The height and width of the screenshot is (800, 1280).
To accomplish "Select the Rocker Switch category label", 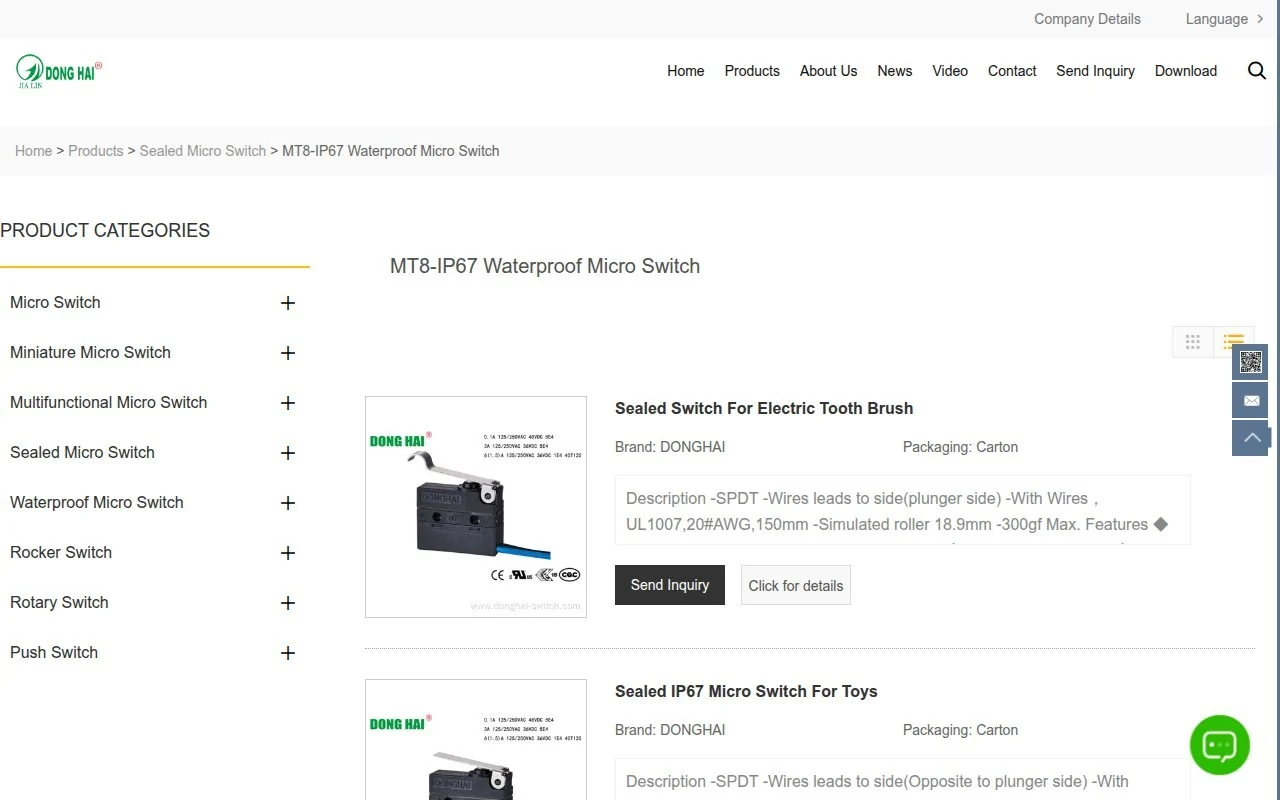I will pos(61,552).
